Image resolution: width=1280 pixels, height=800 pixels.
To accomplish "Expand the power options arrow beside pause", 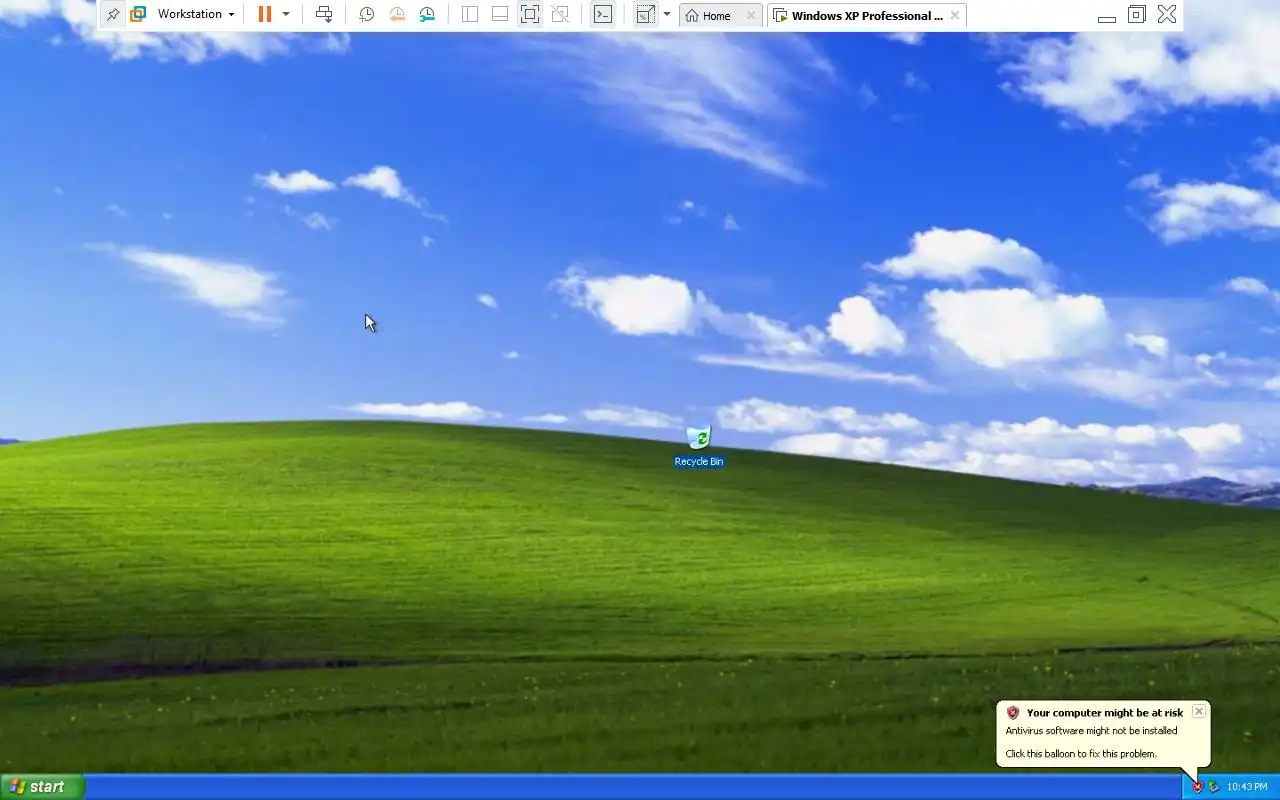I will click(286, 14).
